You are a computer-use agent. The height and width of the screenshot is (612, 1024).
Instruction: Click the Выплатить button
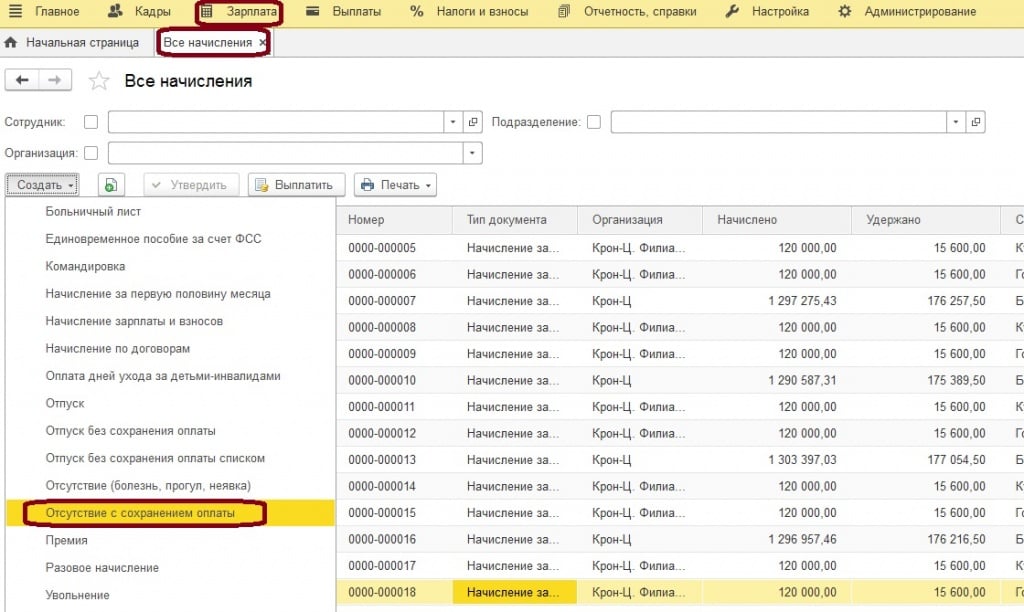(297, 185)
